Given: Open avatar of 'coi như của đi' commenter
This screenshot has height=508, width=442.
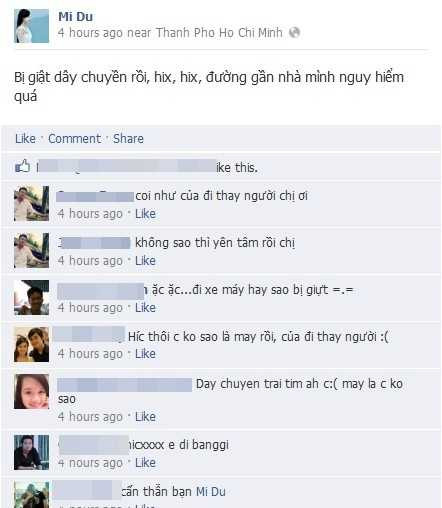Looking at the screenshot, I should point(31,204).
